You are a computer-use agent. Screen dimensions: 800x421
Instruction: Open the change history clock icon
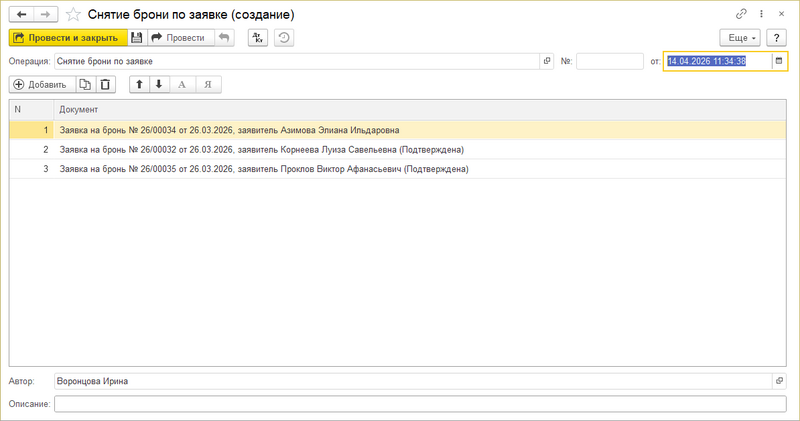(284, 38)
